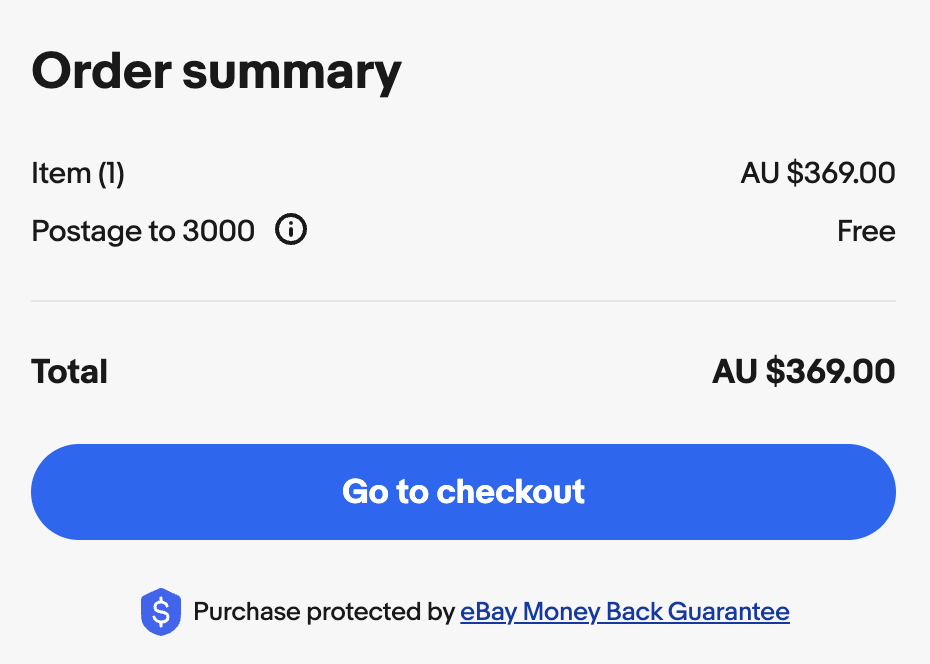
Task: Click the AU $369.00 price in Item row
Action: click(817, 173)
